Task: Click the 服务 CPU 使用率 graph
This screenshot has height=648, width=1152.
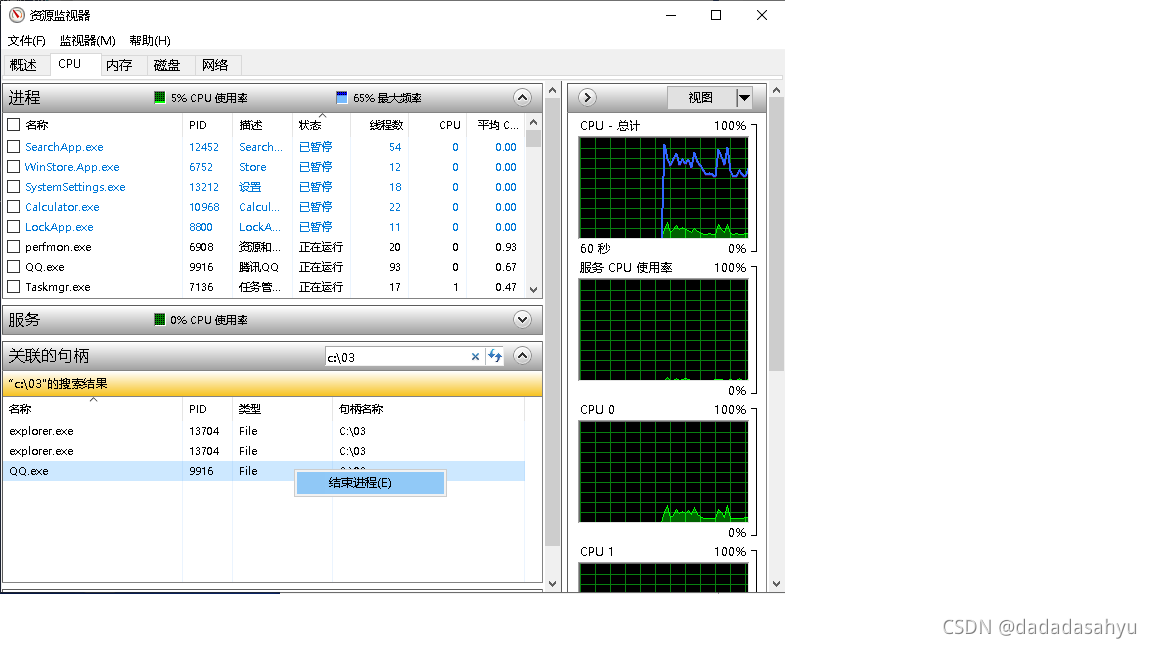Action: (x=663, y=329)
